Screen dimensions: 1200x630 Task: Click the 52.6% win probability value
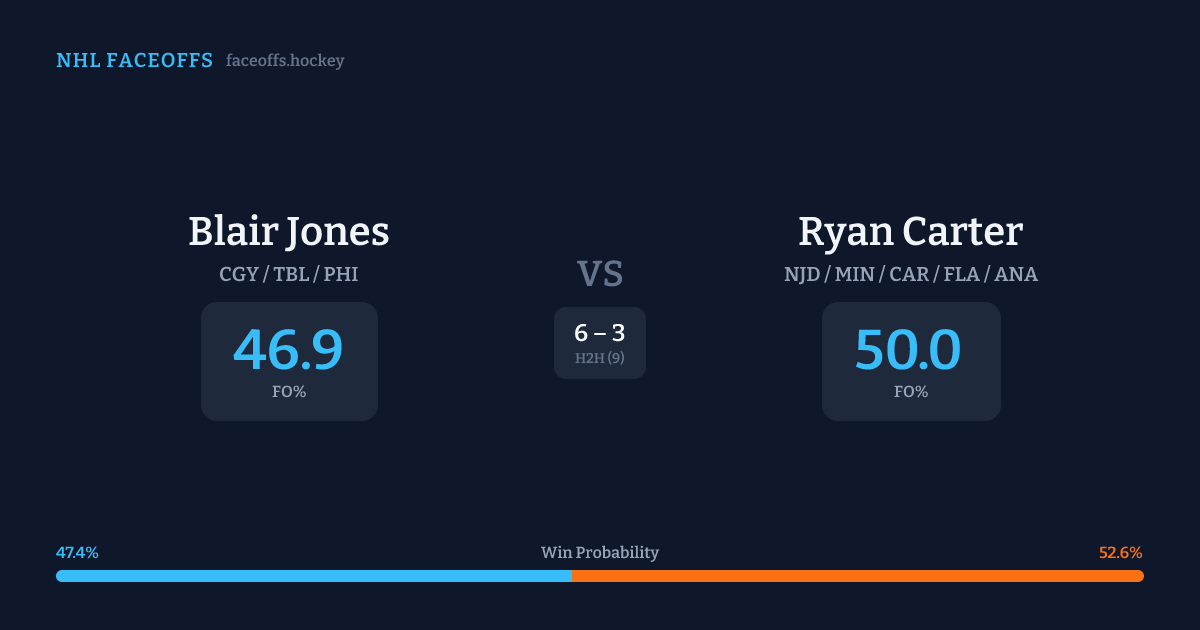(x=1121, y=553)
